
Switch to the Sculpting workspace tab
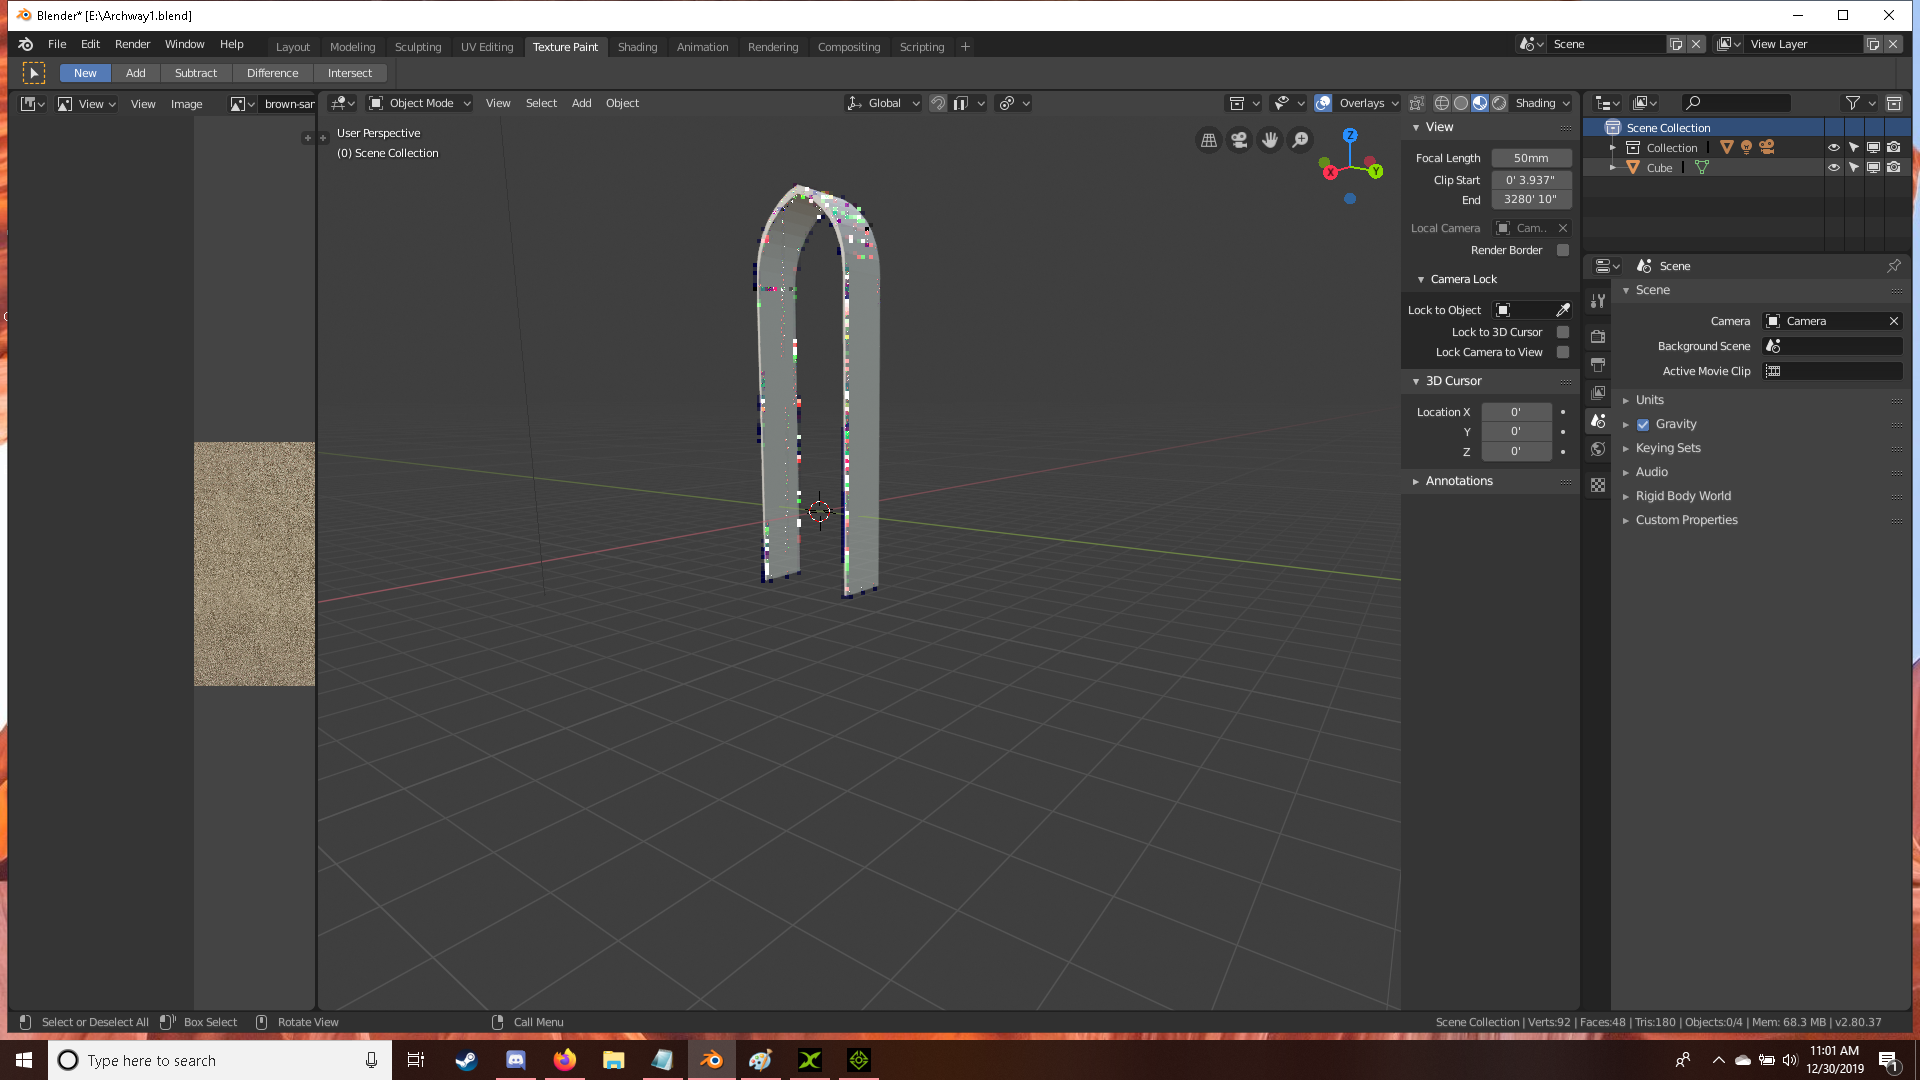tap(418, 47)
